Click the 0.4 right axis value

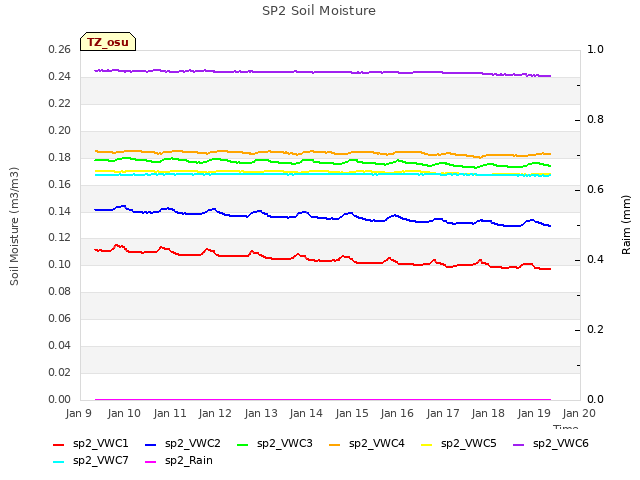(x=596, y=260)
